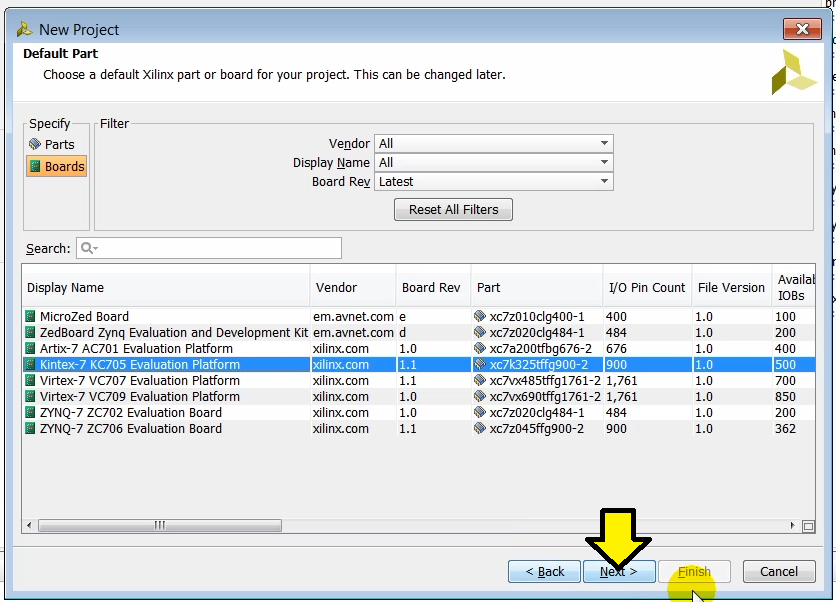Sort by I/O Pin Count column header
The image size is (836, 602).
pyautogui.click(x=646, y=288)
